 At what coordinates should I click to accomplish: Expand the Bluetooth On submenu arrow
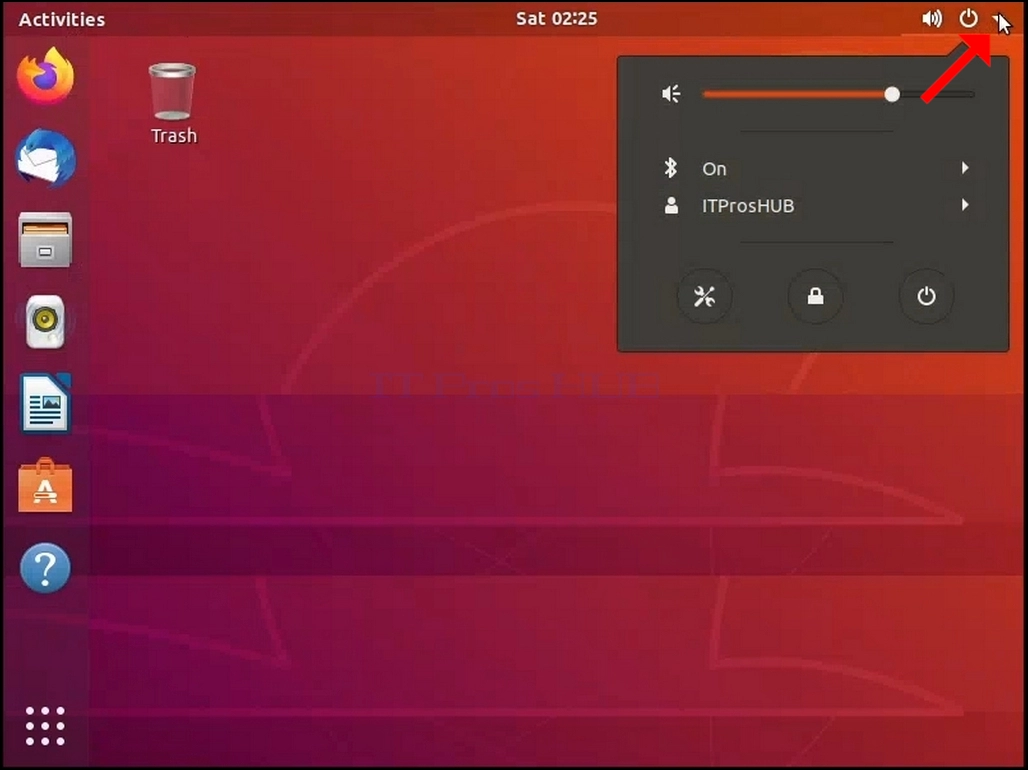965,168
